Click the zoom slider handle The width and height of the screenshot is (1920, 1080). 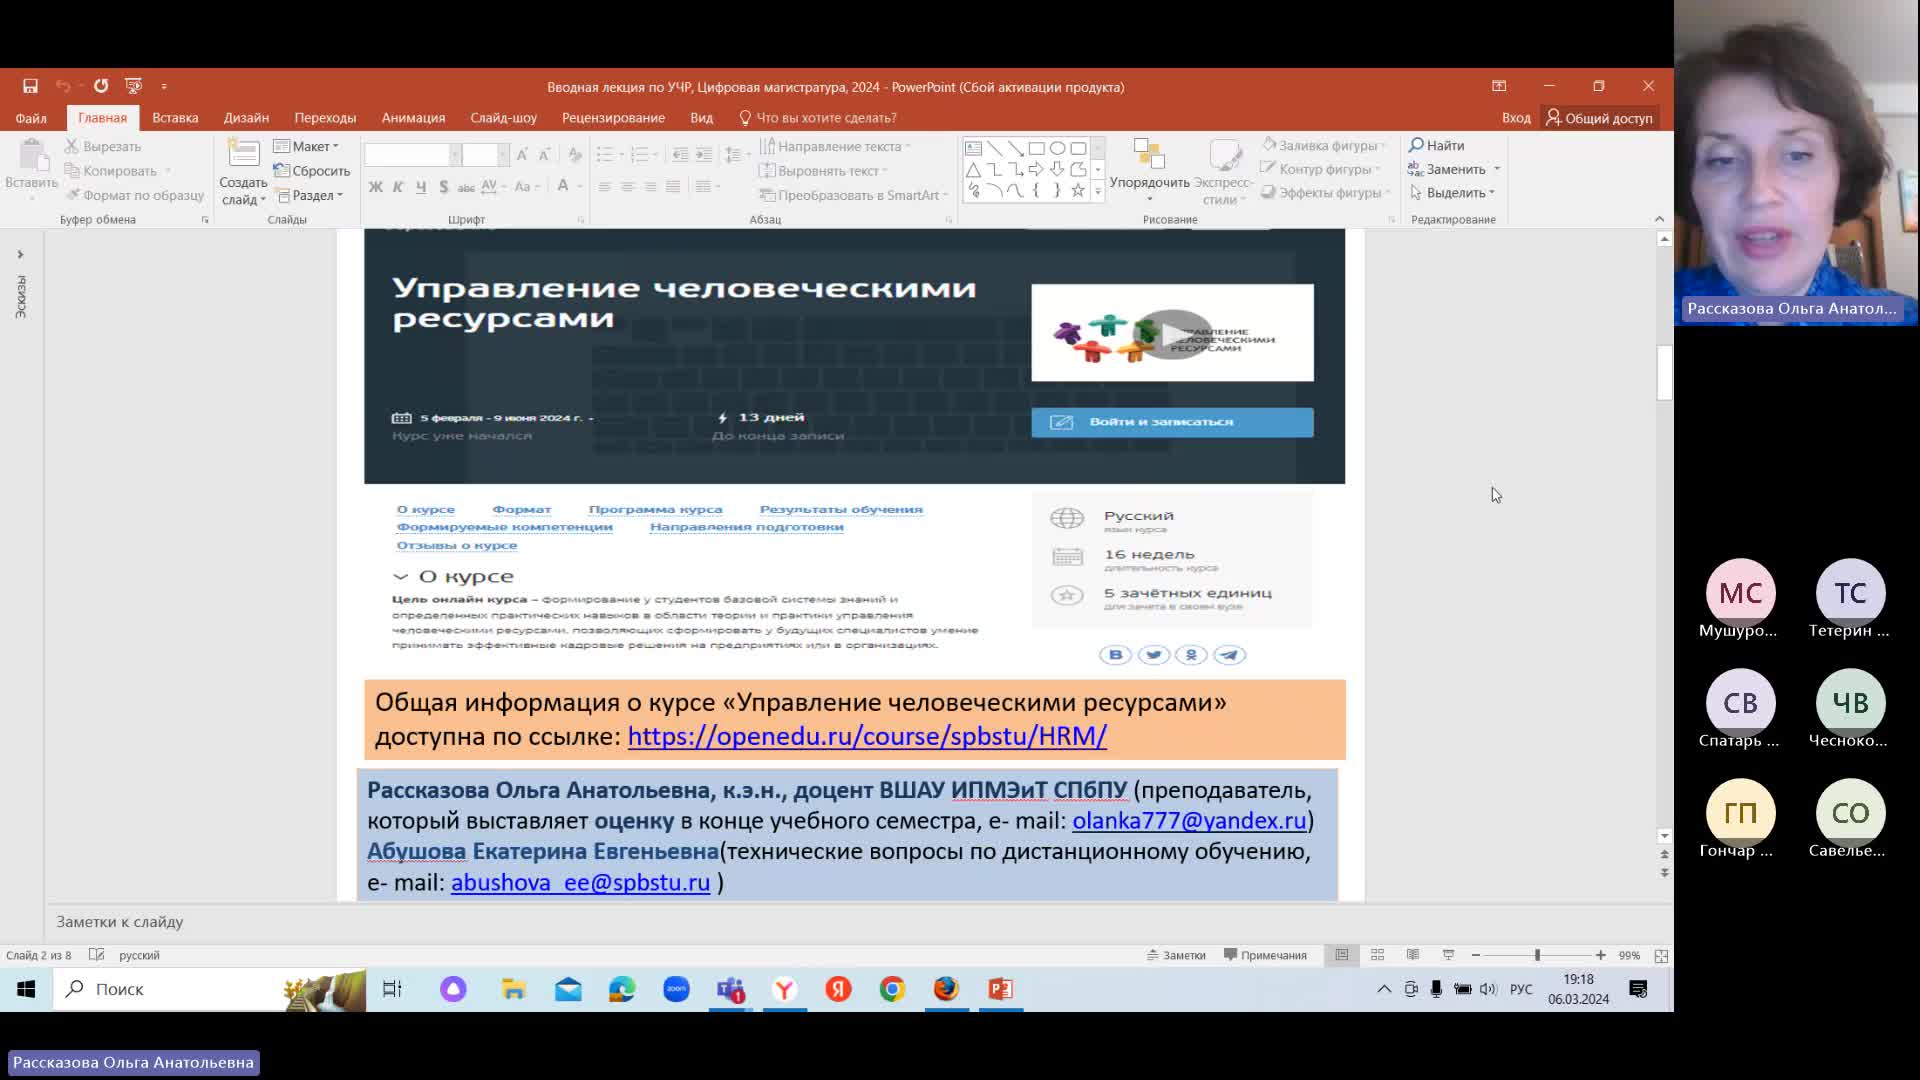tap(1537, 955)
